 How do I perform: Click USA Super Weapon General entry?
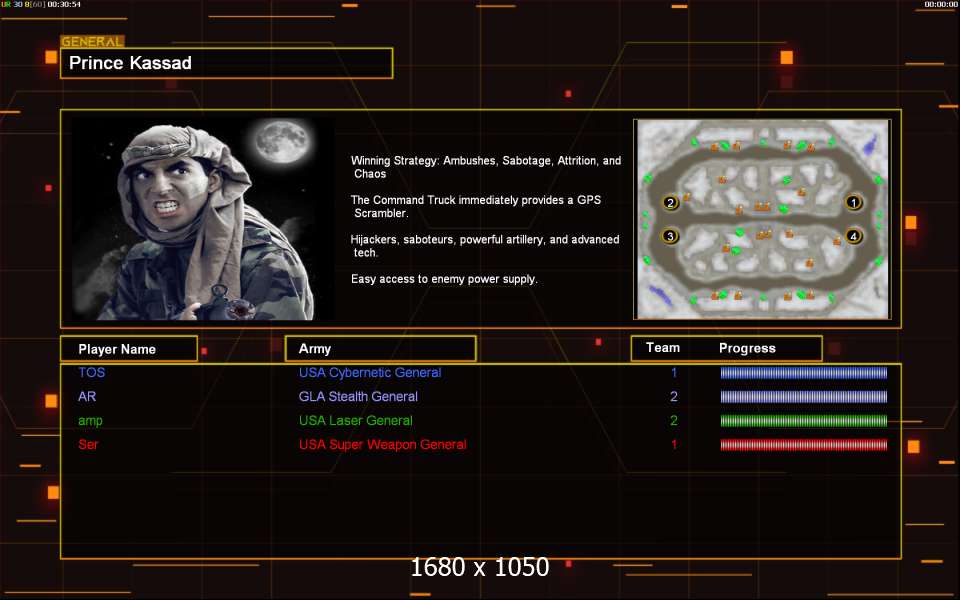coord(382,445)
